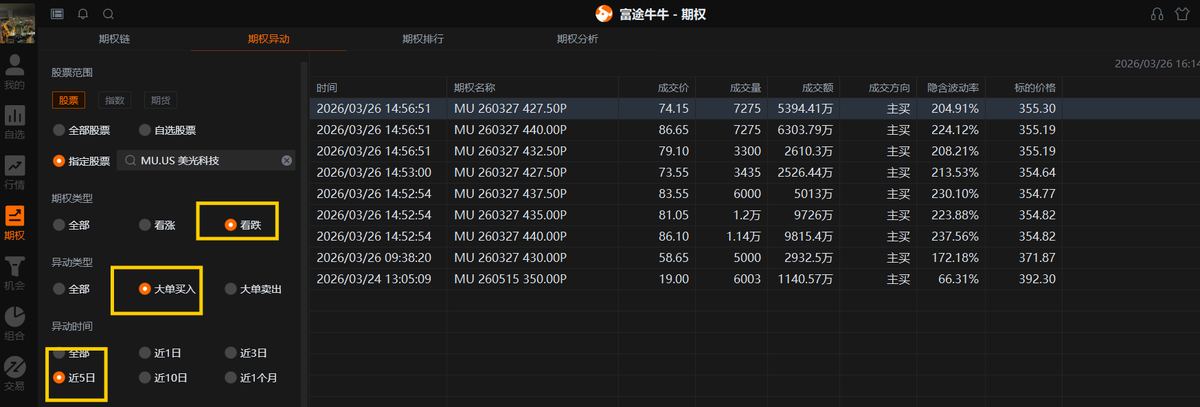Select the 期权 options sidebar icon
This screenshot has width=1200, height=407.
(x=15, y=224)
